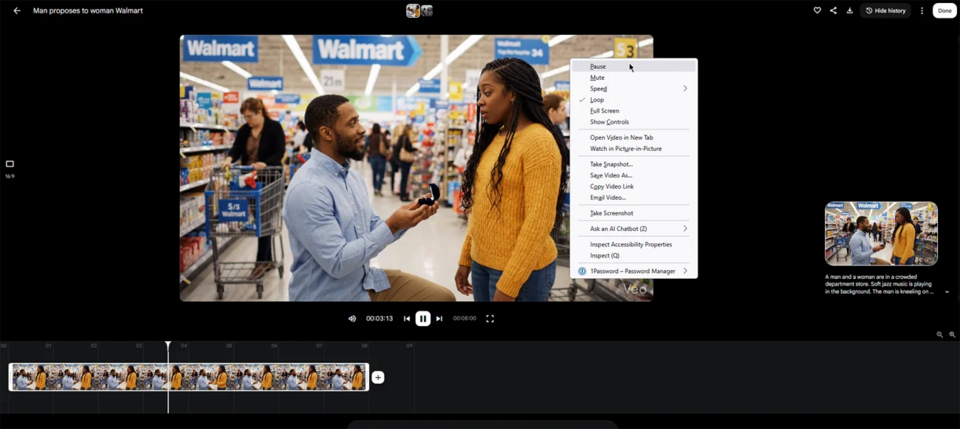Image resolution: width=960 pixels, height=429 pixels.
Task: Choose Save Video As... in the context menu
Action: click(634, 175)
